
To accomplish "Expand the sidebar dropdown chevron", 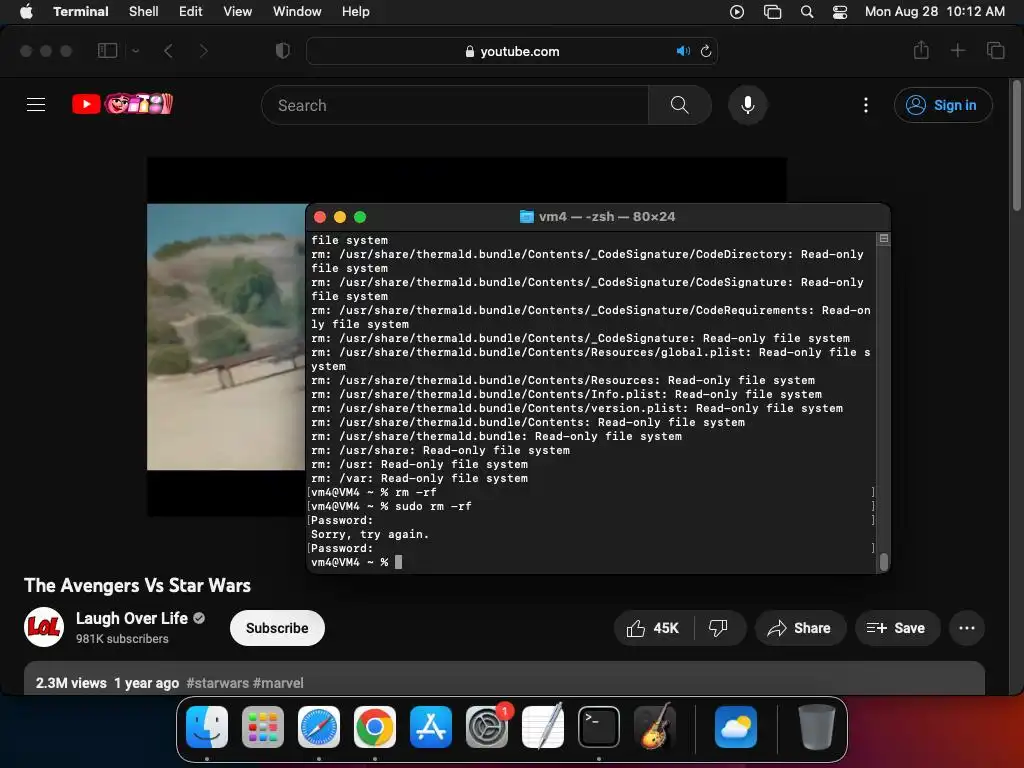I will pos(135,50).
